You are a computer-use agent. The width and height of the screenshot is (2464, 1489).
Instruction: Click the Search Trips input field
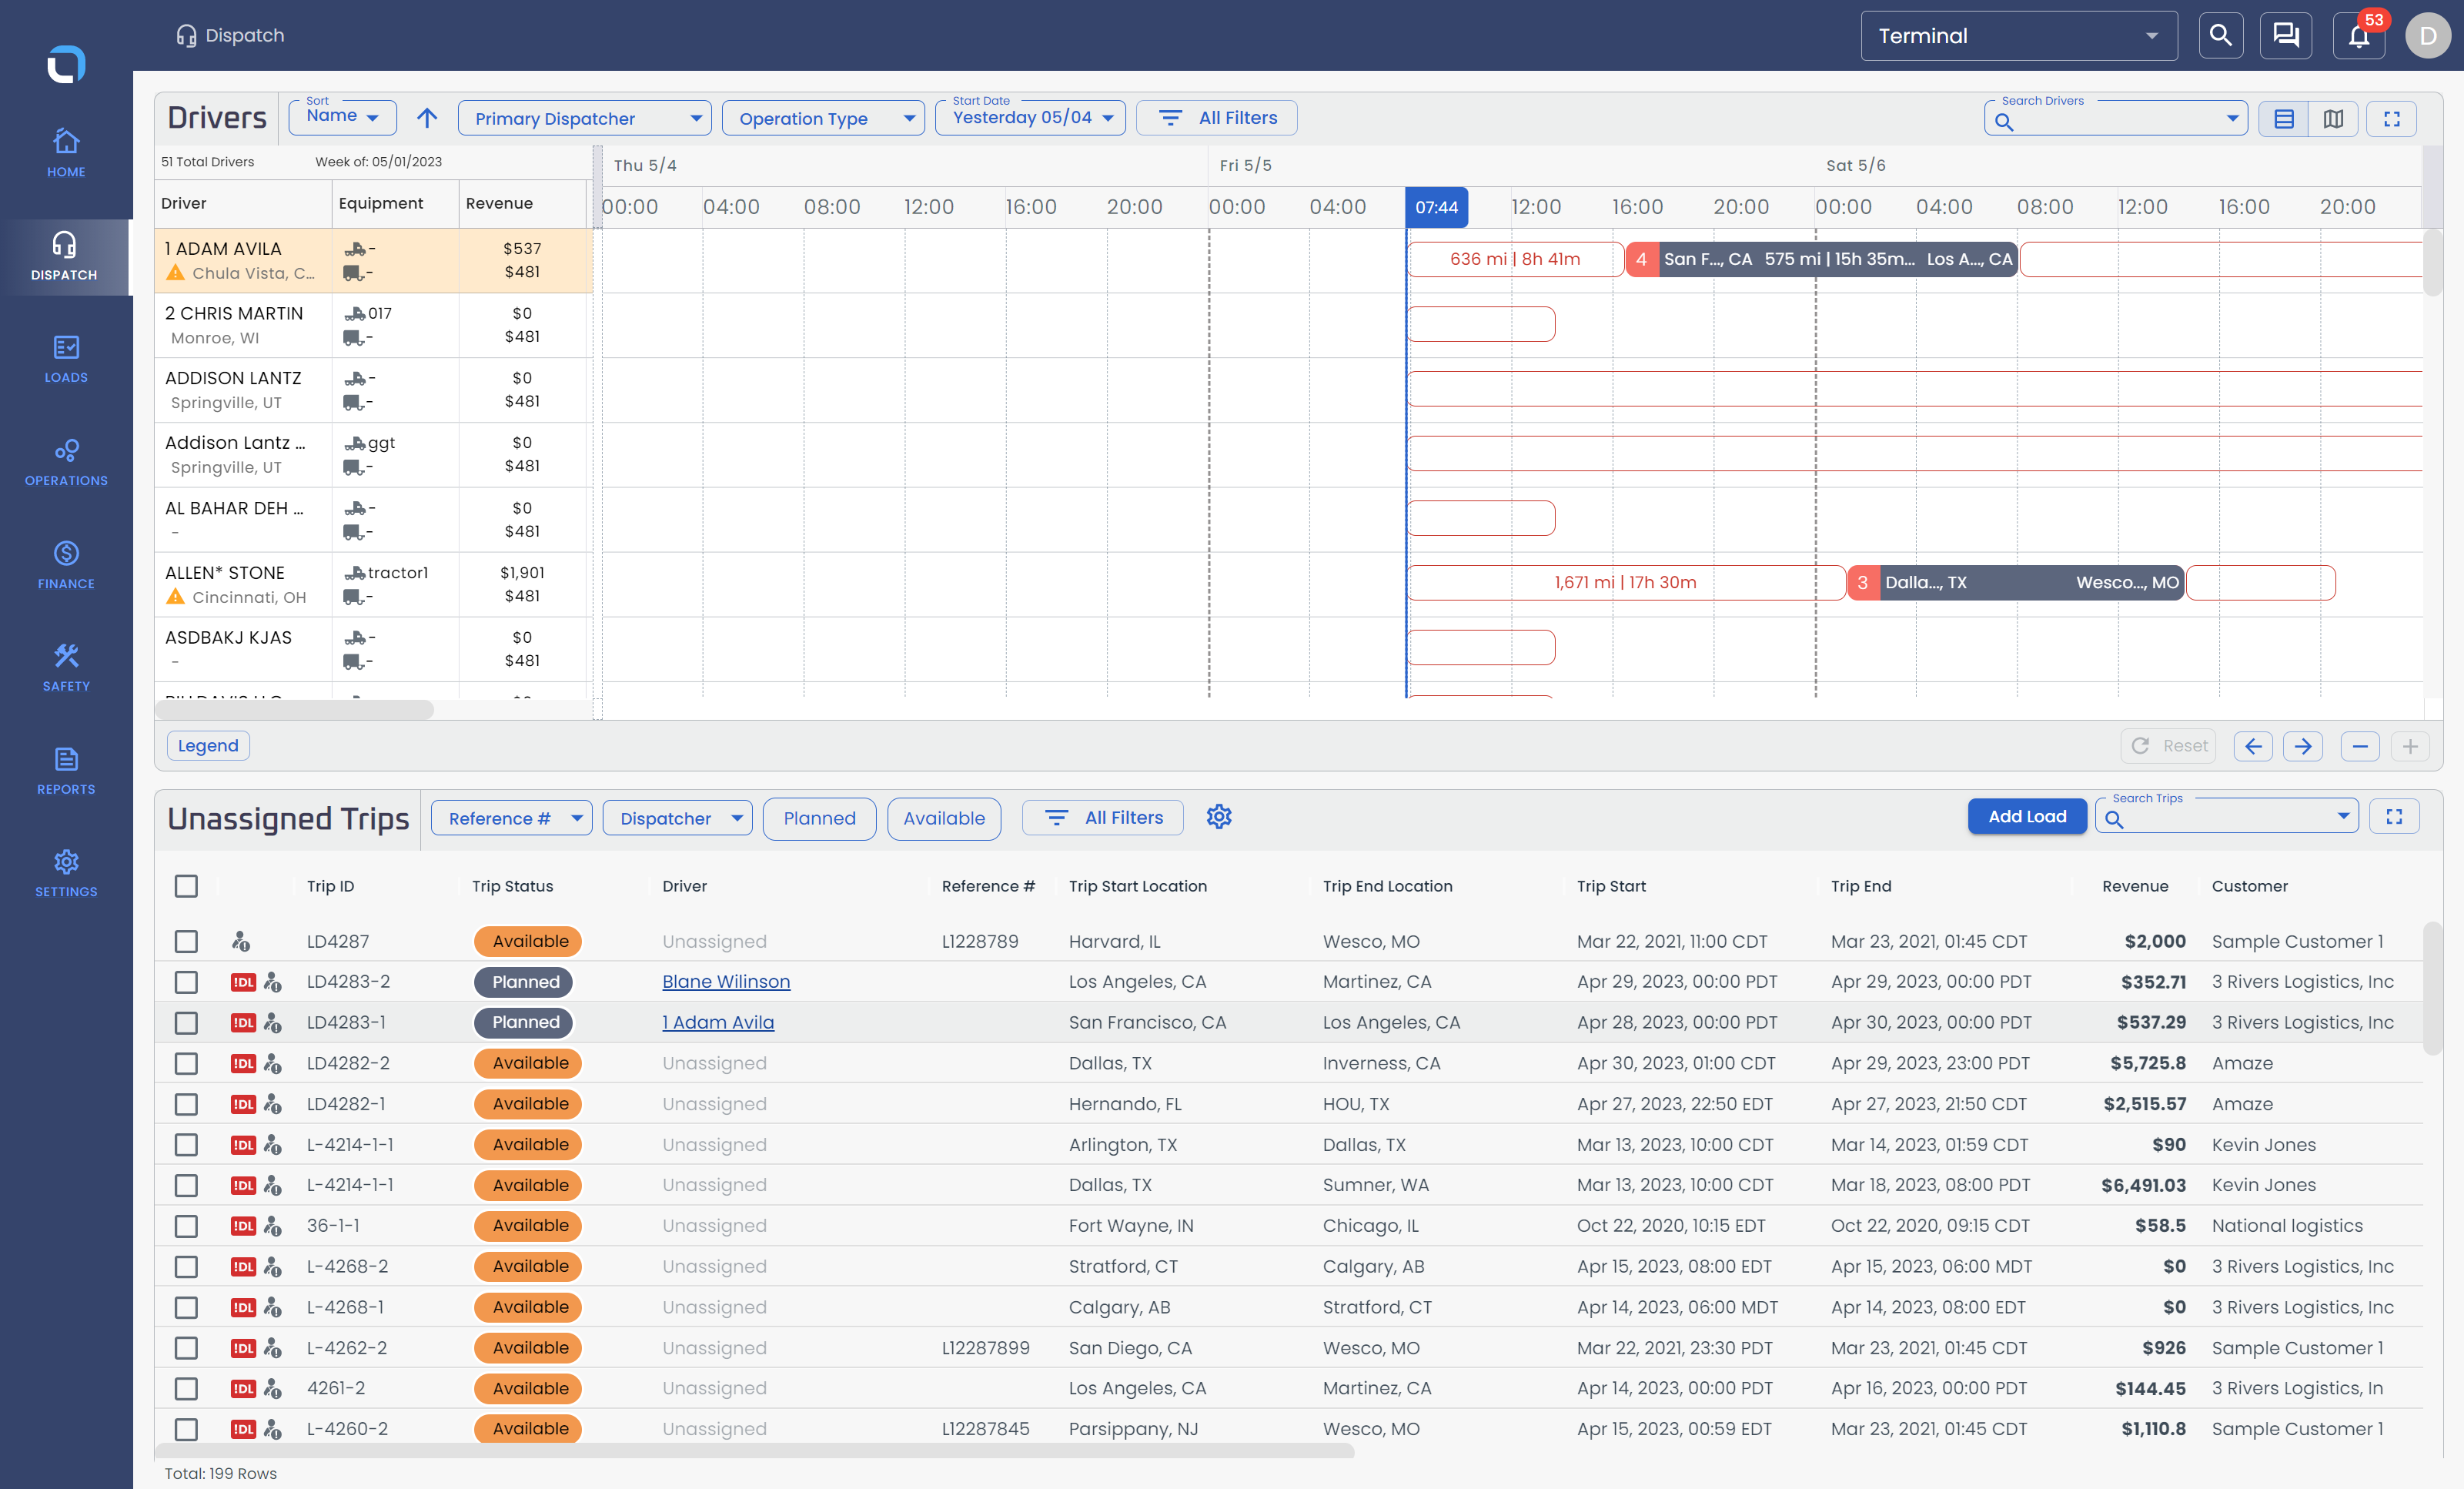[x=2228, y=817]
